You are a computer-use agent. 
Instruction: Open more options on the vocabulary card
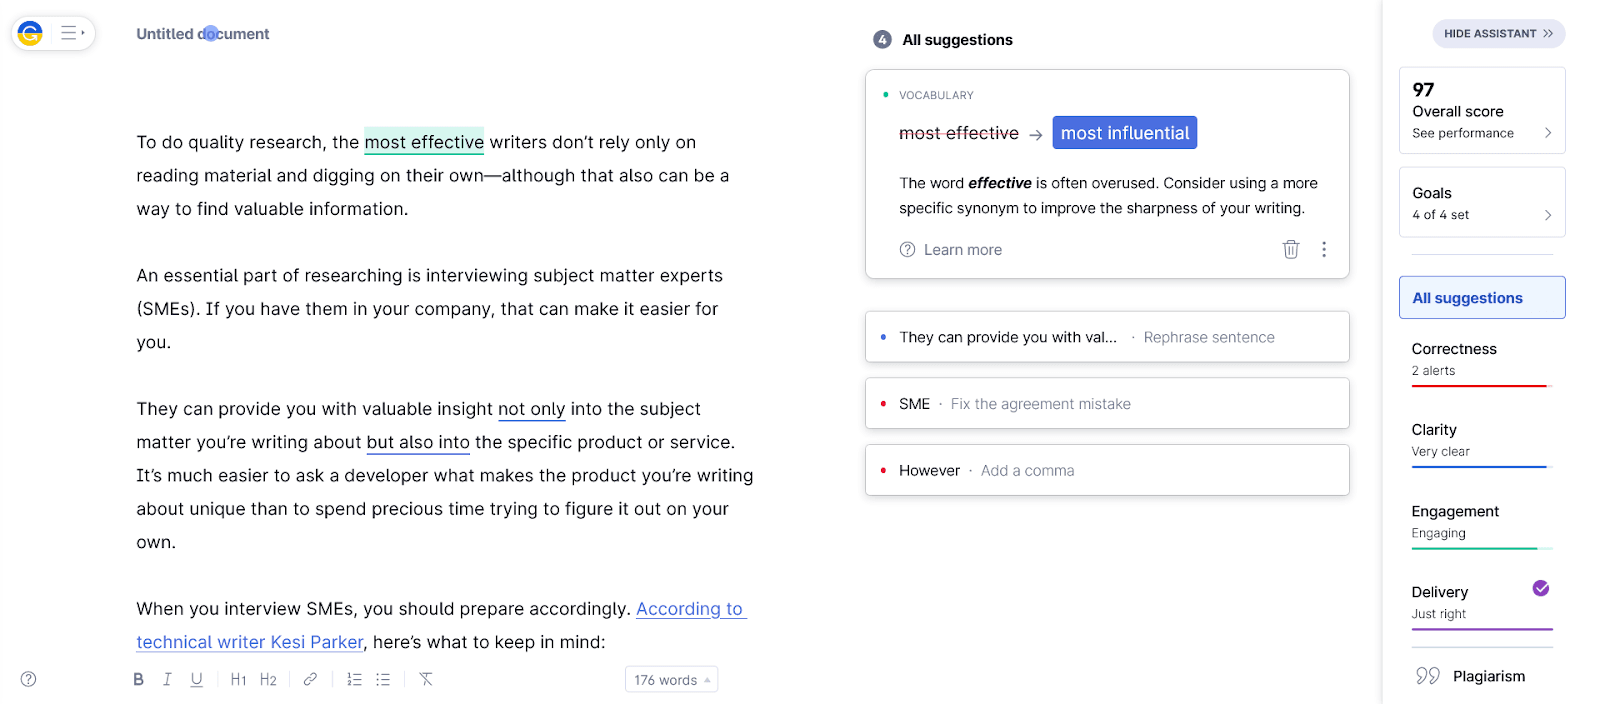(1323, 249)
